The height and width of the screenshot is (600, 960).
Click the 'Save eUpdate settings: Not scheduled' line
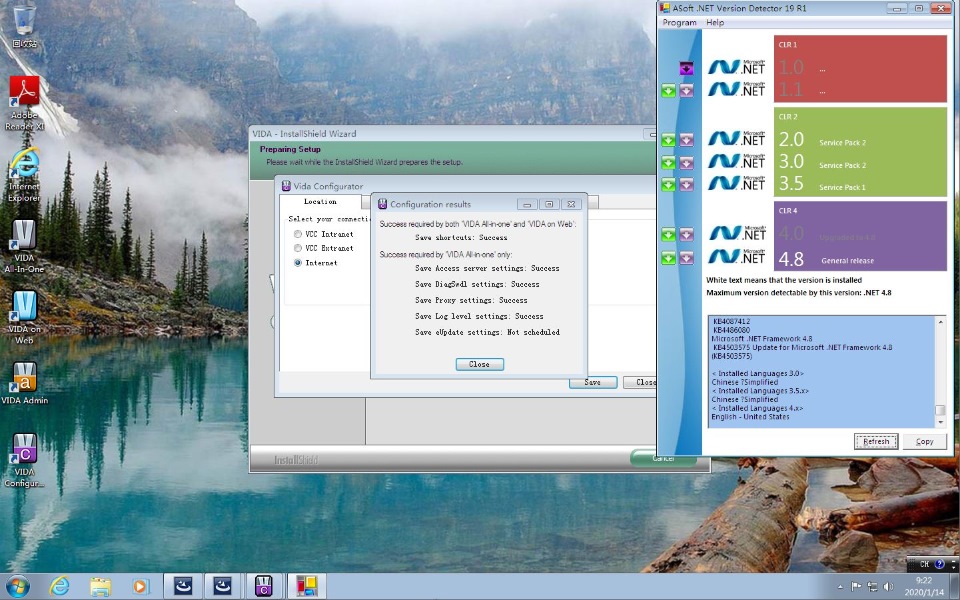[487, 332]
